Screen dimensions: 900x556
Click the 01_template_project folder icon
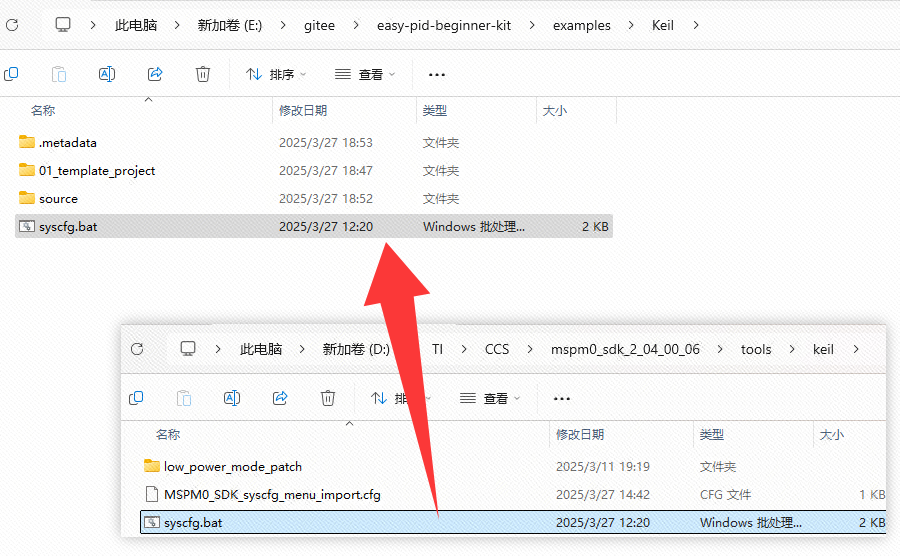(x=26, y=170)
